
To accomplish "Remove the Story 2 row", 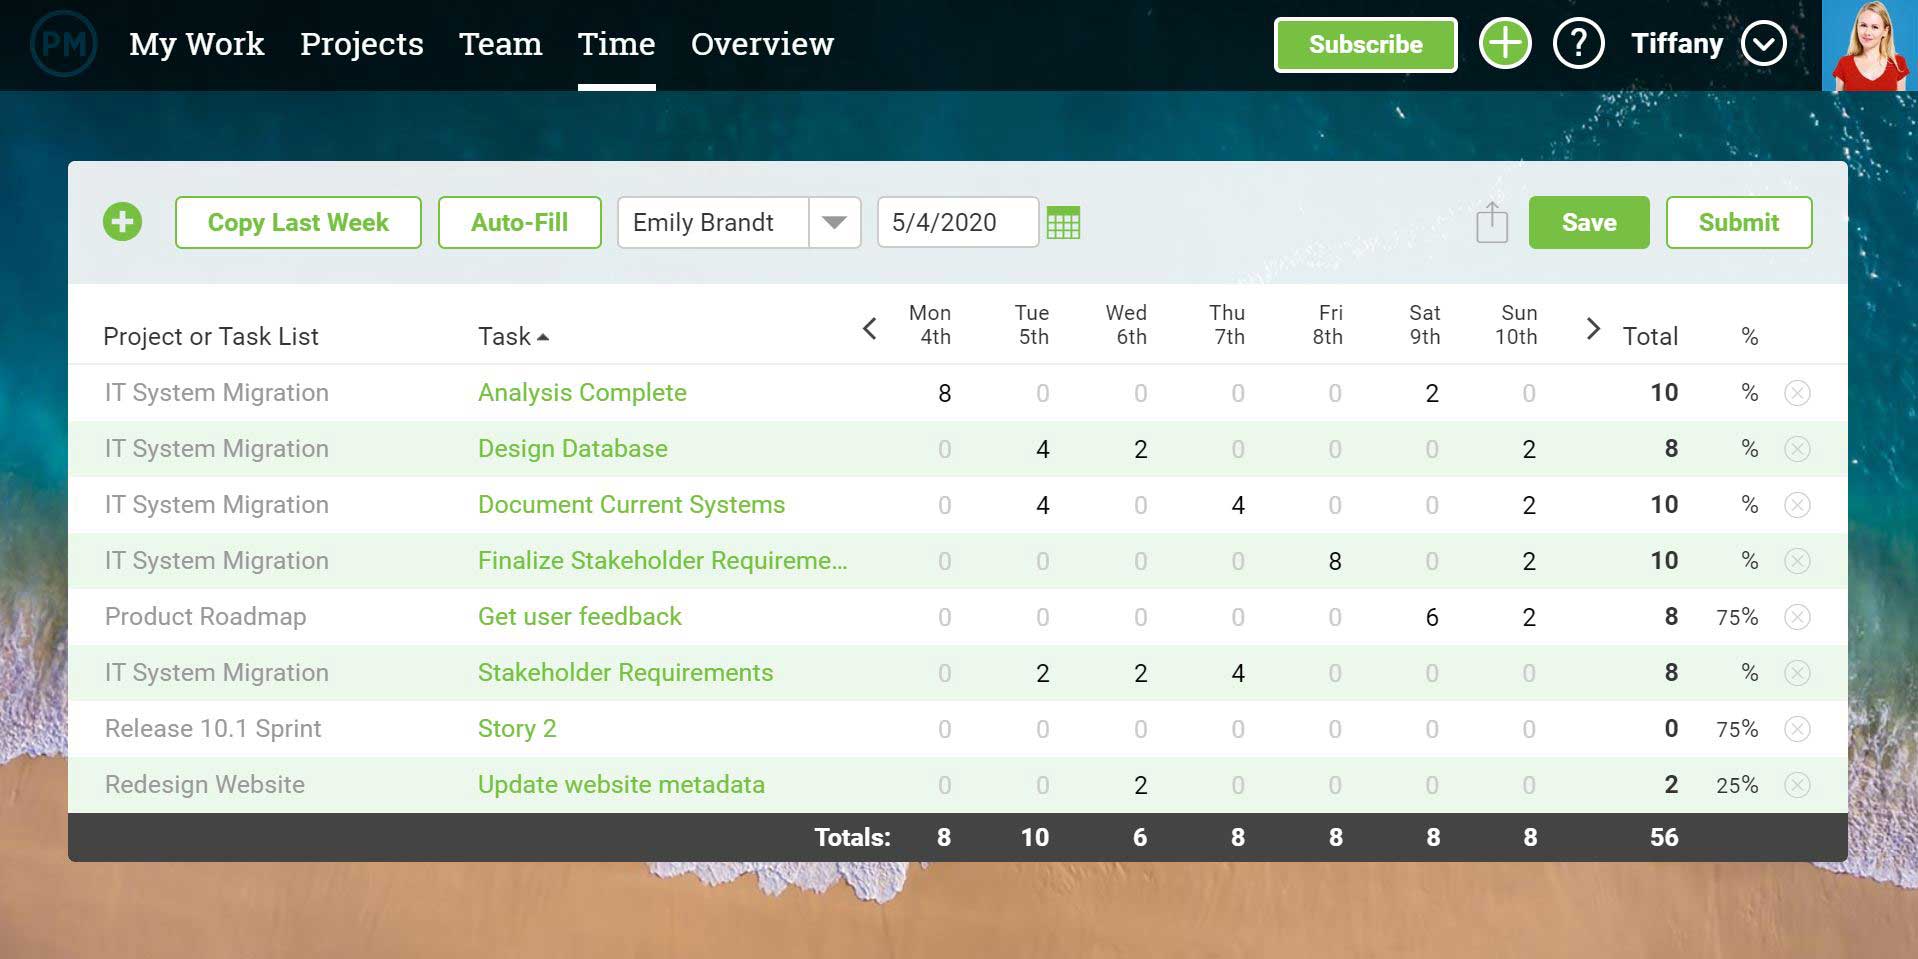I will coord(1797,729).
